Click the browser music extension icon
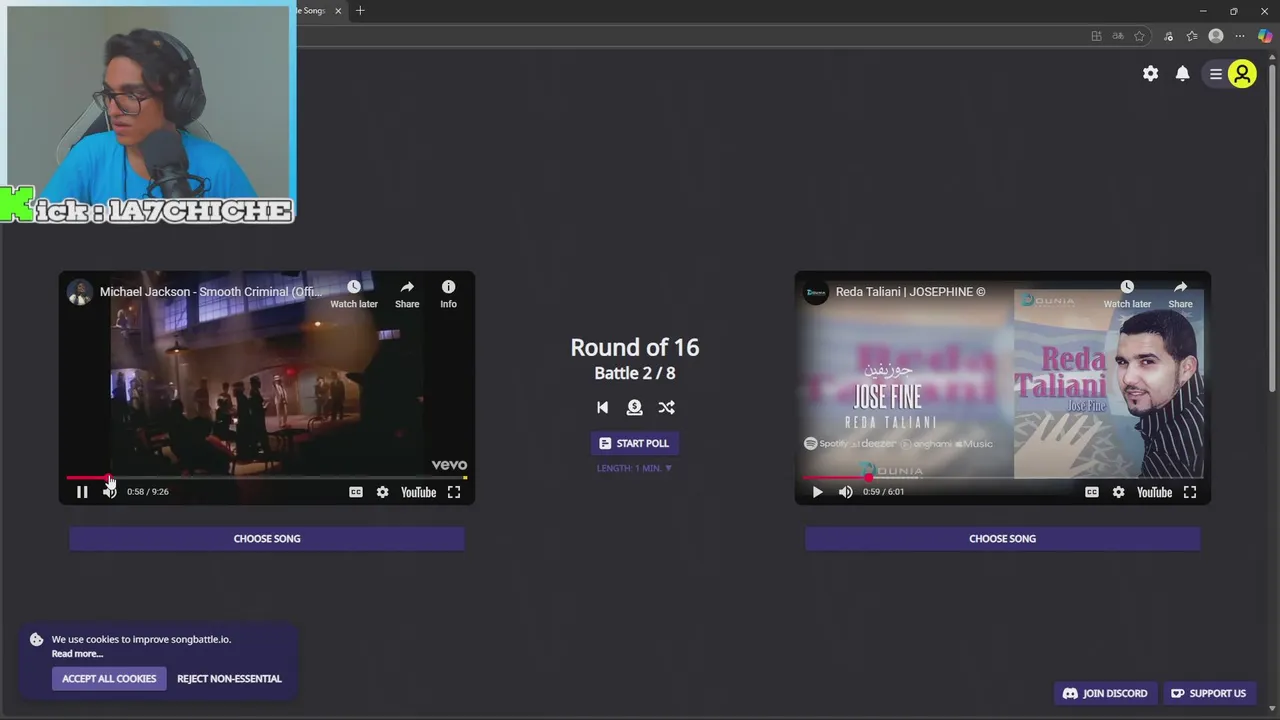The height and width of the screenshot is (720, 1280). [x=1168, y=36]
